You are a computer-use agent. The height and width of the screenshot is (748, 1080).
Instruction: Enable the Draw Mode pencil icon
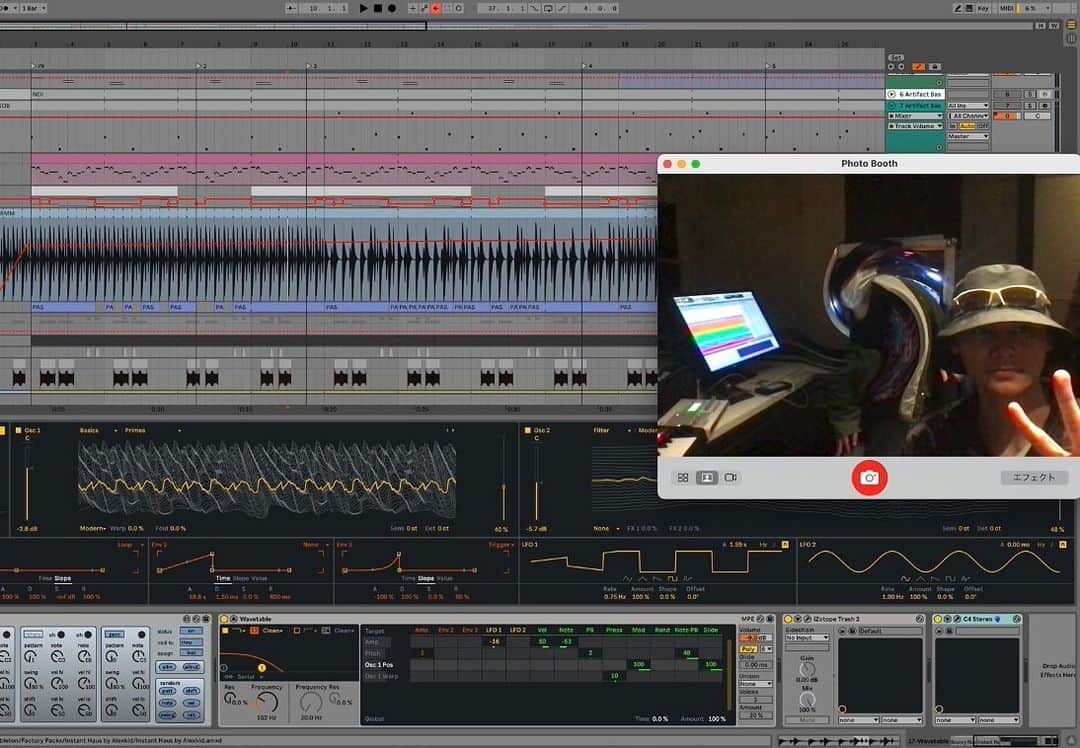coord(957,8)
